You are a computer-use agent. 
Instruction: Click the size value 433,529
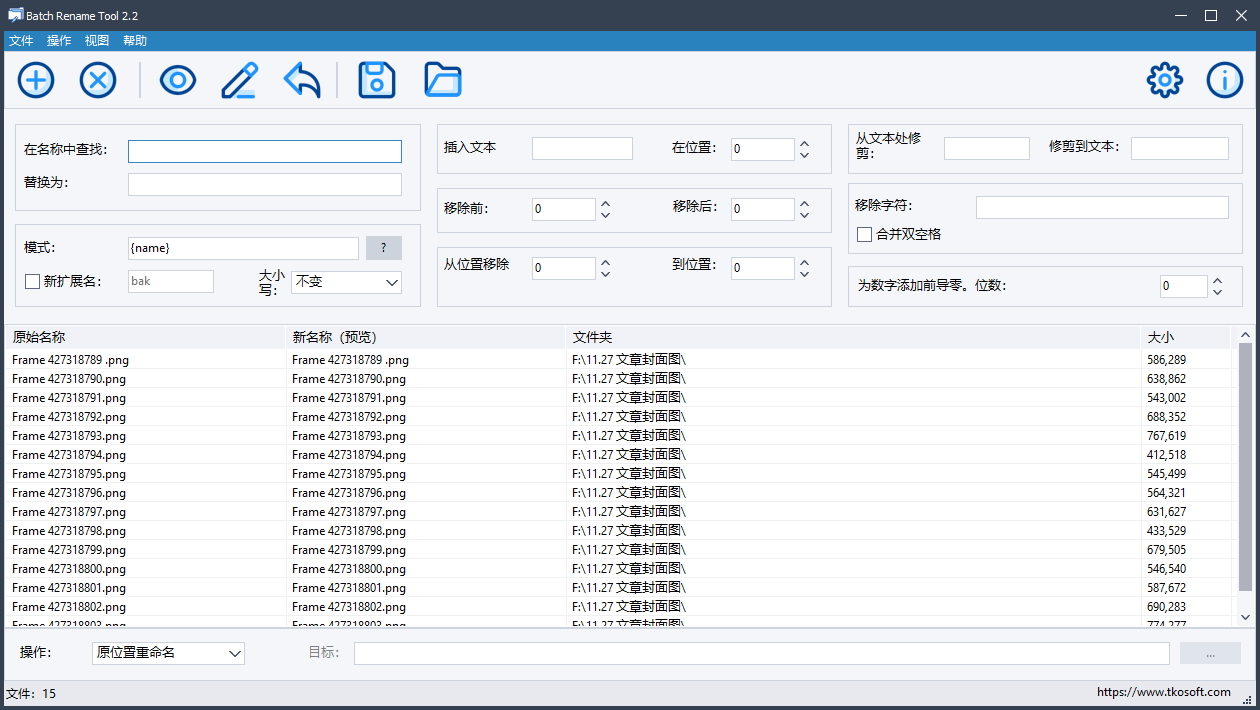(x=1167, y=531)
